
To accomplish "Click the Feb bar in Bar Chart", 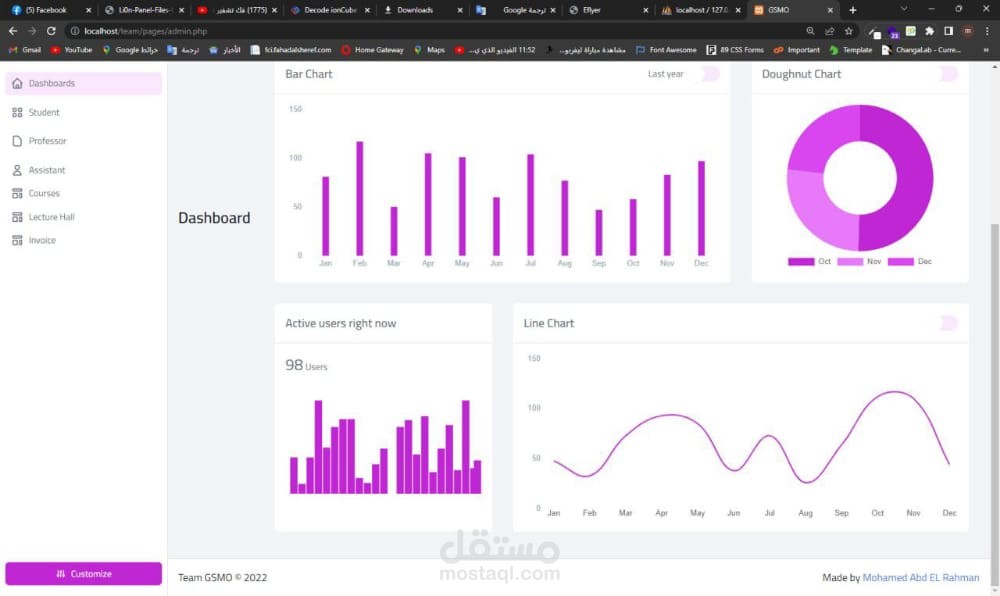I will pyautogui.click(x=360, y=198).
